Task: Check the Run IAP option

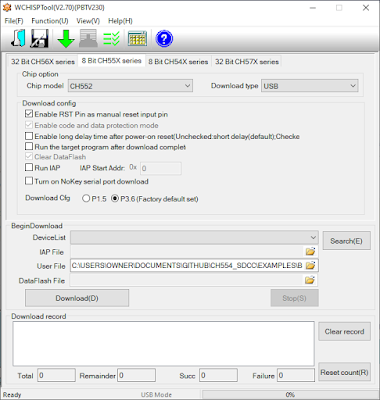Action: [x=29, y=167]
